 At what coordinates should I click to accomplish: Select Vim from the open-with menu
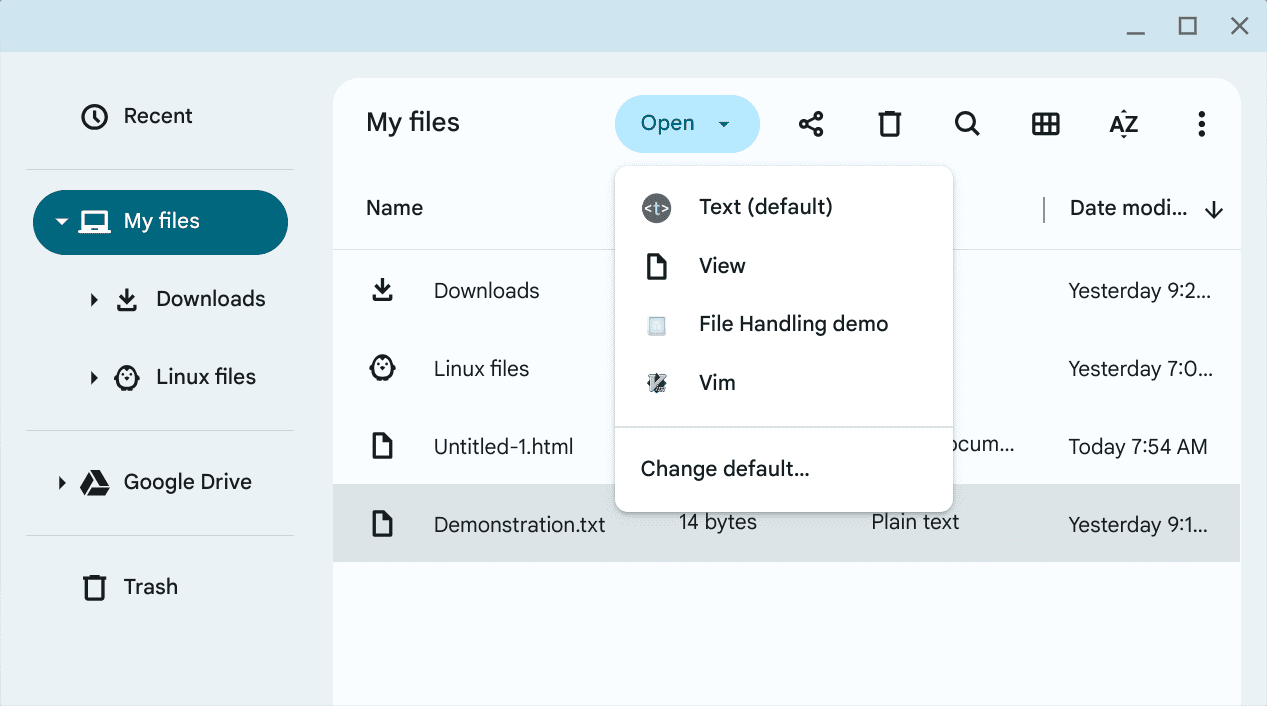coord(717,382)
